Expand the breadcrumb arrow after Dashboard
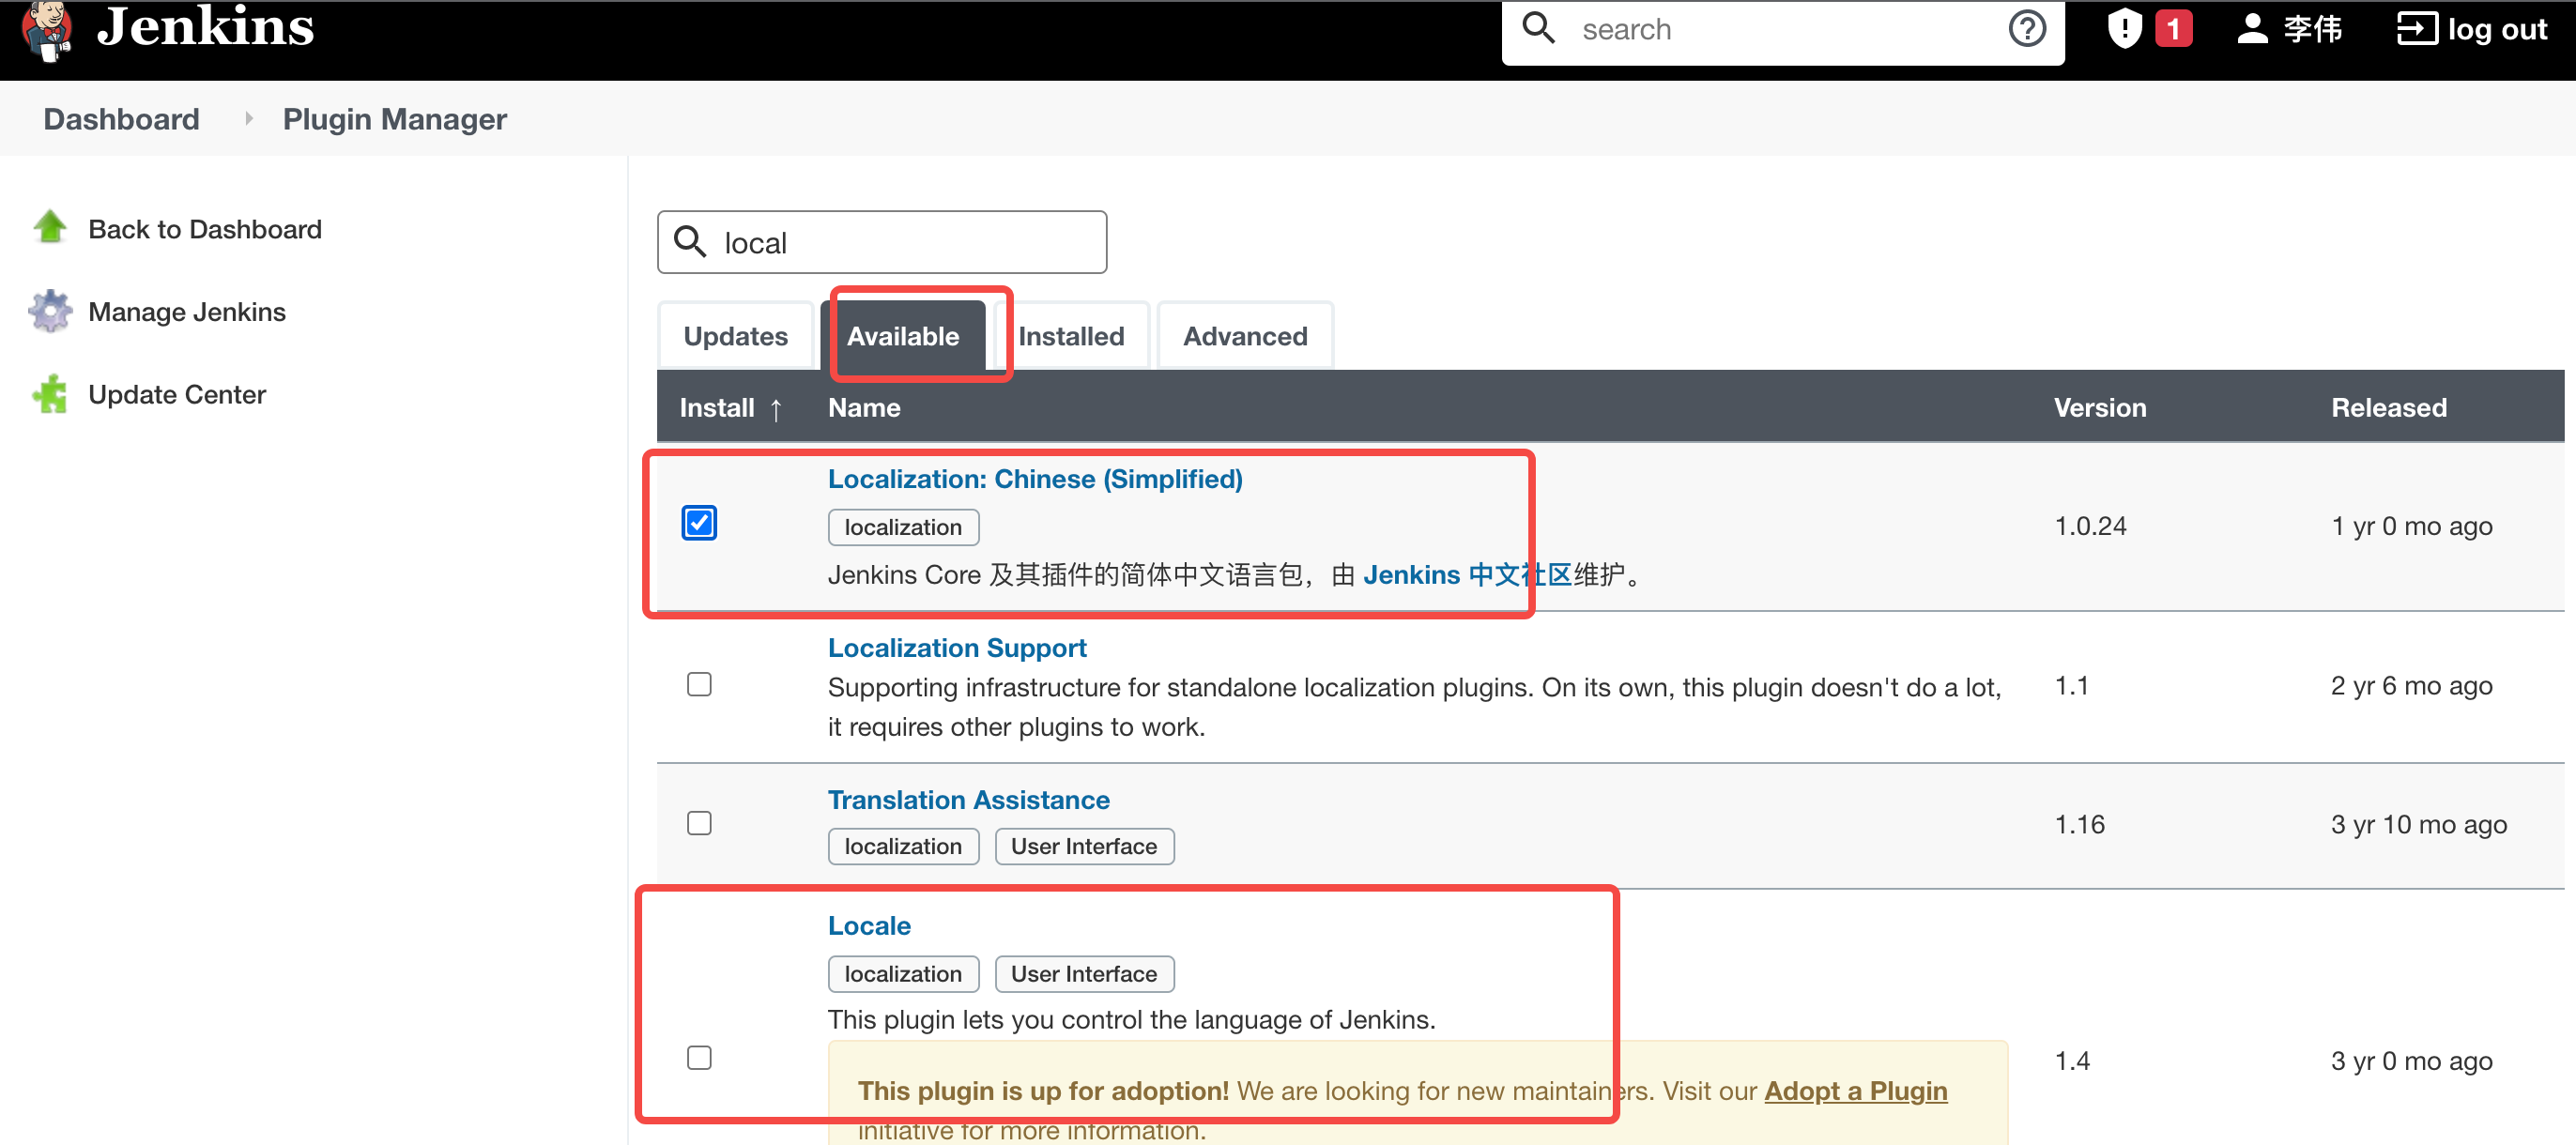This screenshot has height=1145, width=2576. [x=248, y=118]
